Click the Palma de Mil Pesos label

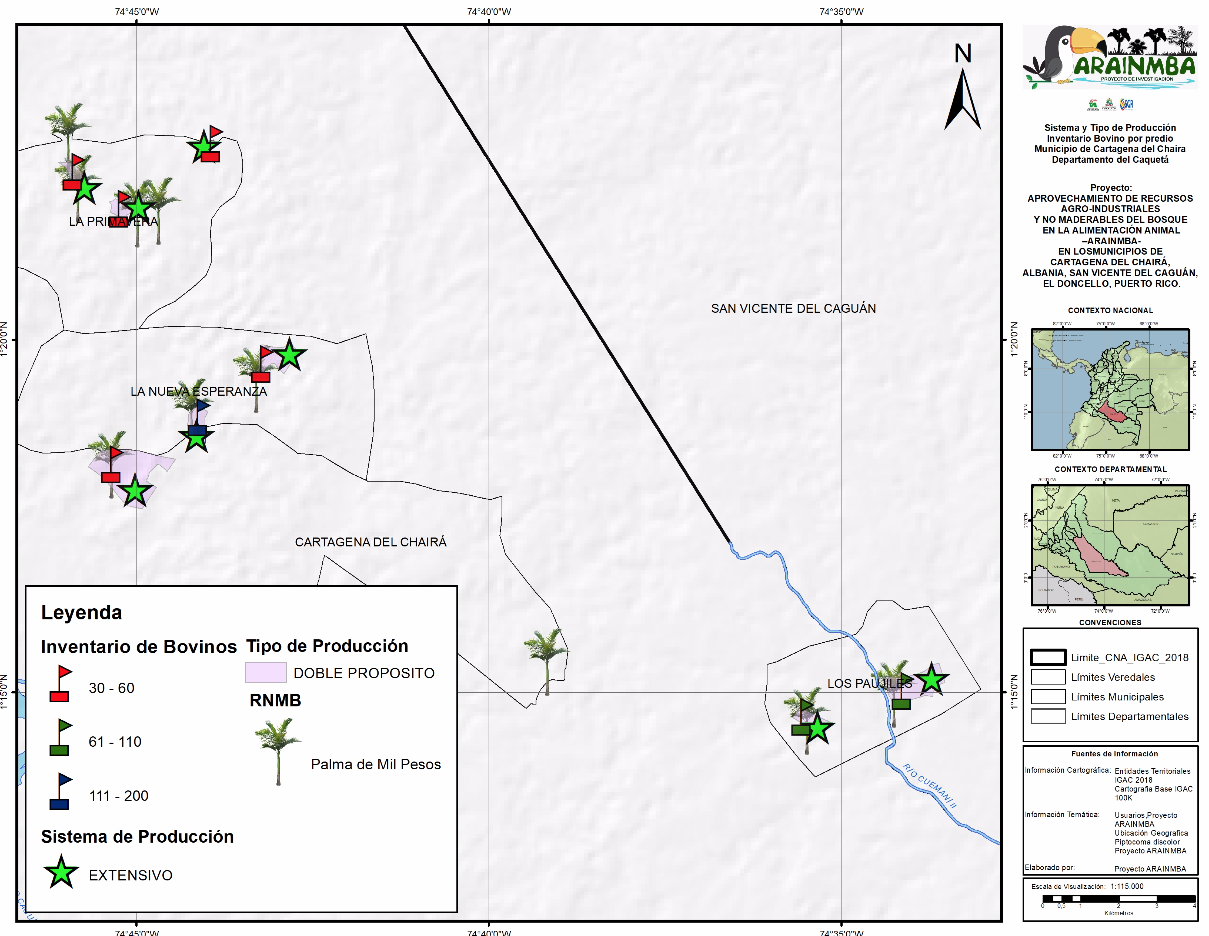pos(376,765)
